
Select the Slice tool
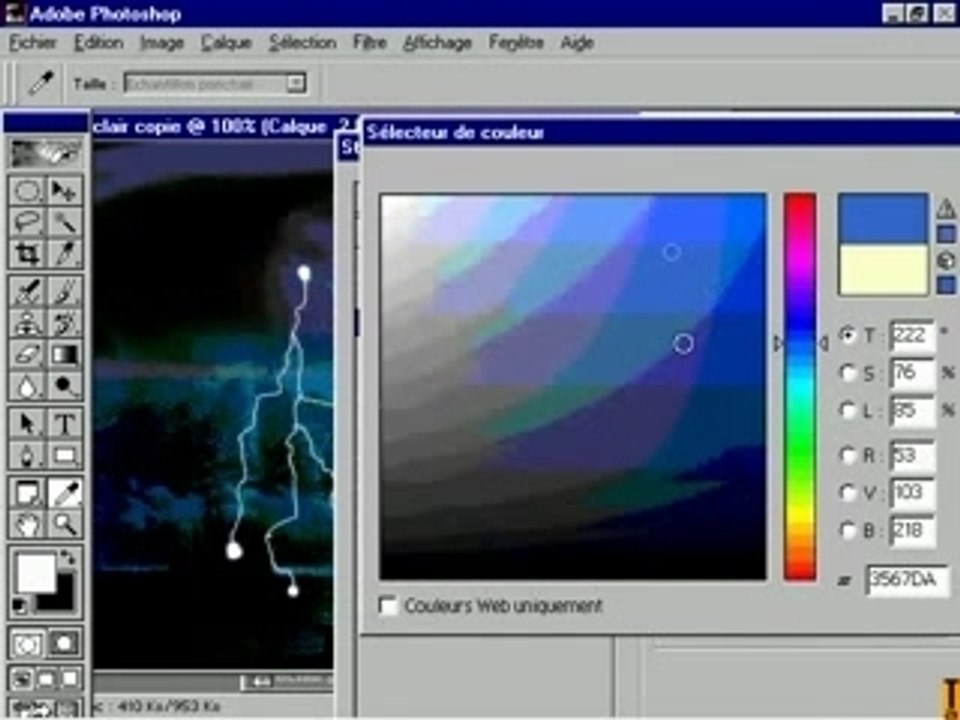point(64,253)
